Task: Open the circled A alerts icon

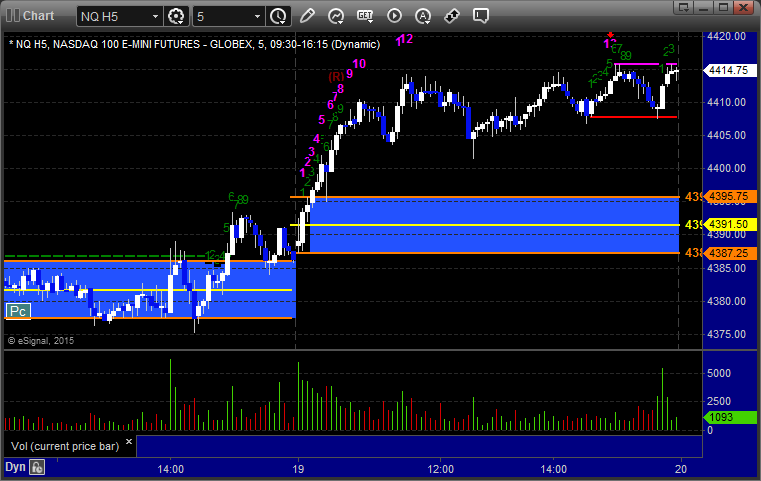Action: coord(423,16)
